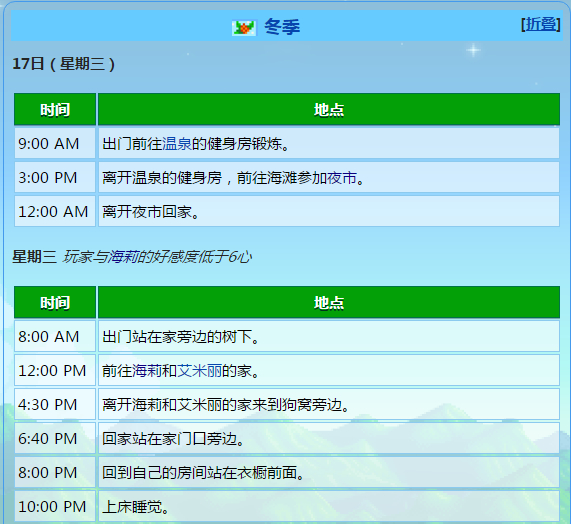Image resolution: width=571 pixels, height=524 pixels.
Task: Open the 艾米丽 link in 12:00 PM row
Action: click(200, 371)
